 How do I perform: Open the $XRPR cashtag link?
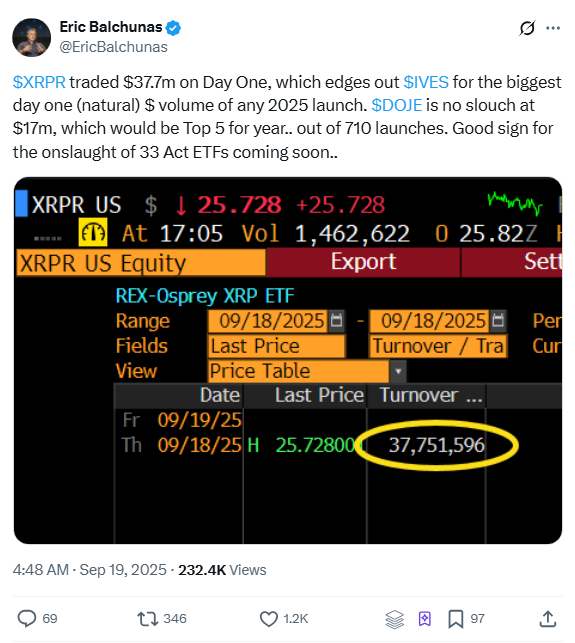tap(39, 82)
